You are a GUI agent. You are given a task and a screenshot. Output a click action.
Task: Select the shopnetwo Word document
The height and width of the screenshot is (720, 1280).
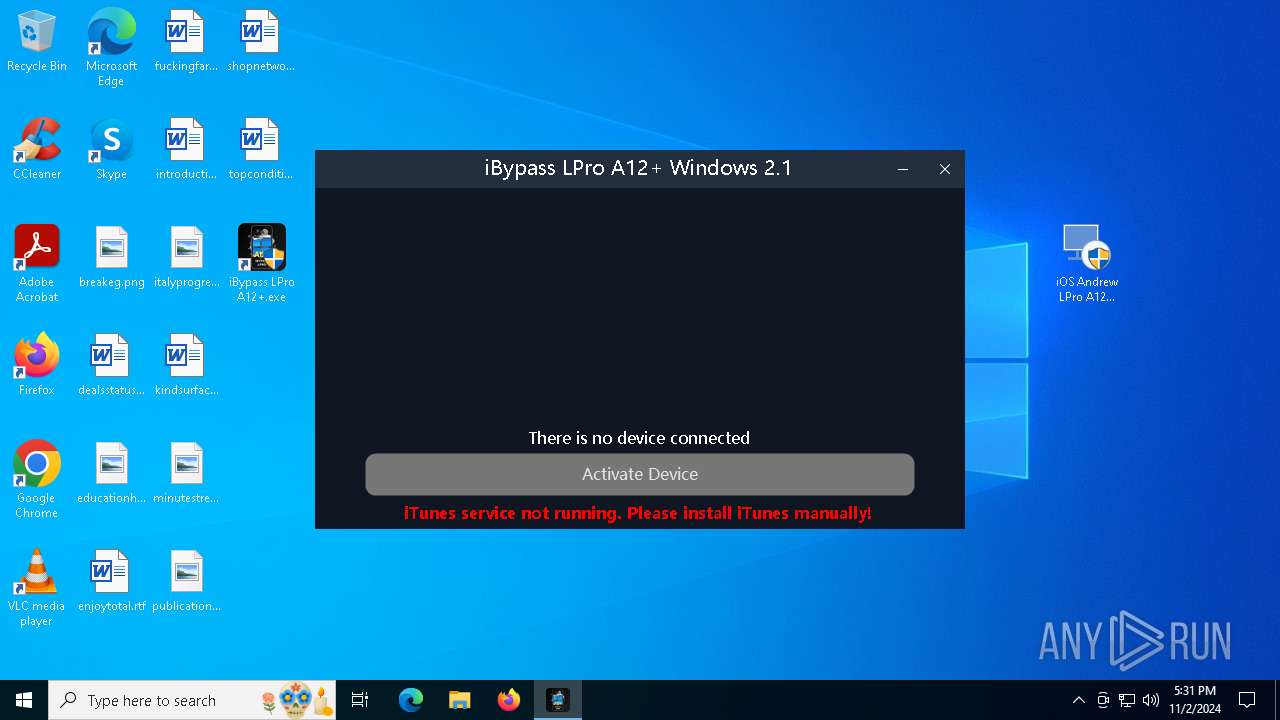click(261, 41)
